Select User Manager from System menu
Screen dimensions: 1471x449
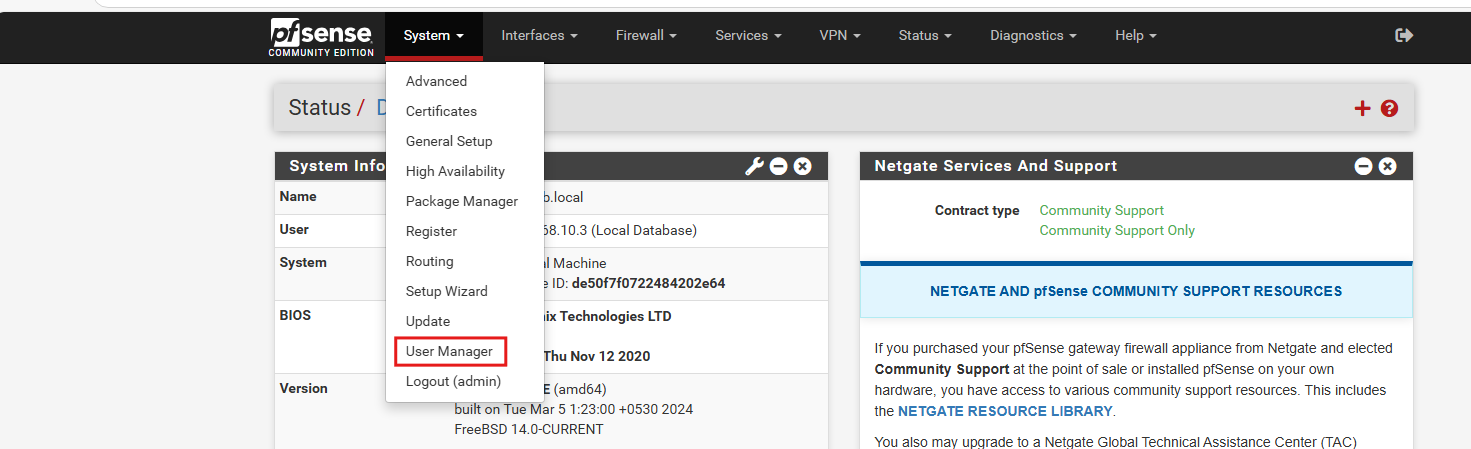(x=449, y=351)
